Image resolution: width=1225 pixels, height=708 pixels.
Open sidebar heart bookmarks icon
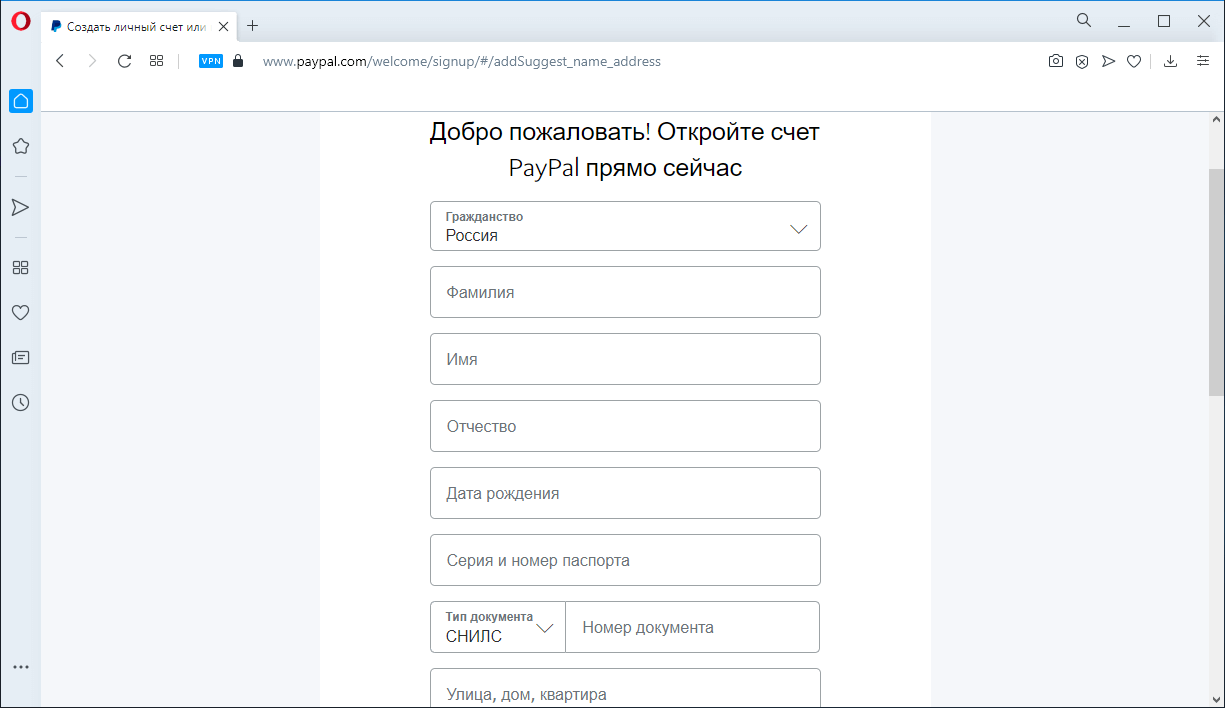[x=20, y=312]
